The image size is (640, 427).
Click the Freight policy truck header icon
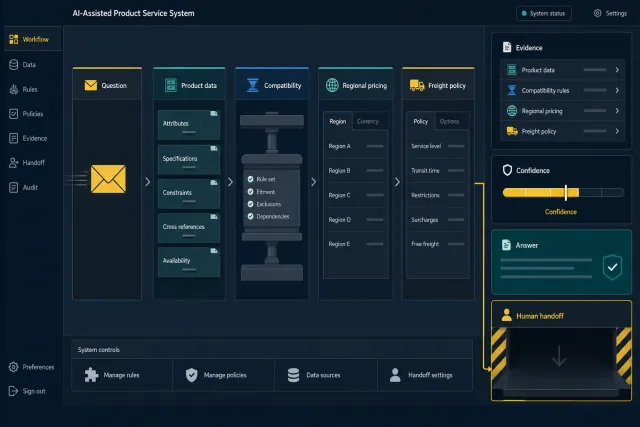[417, 85]
